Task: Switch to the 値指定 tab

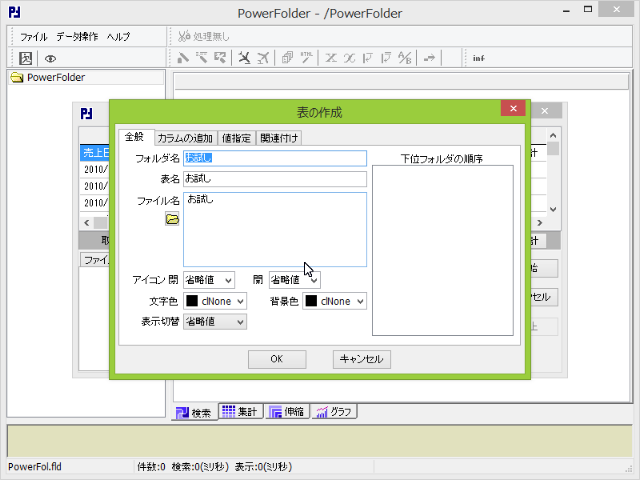Action: pos(236,138)
